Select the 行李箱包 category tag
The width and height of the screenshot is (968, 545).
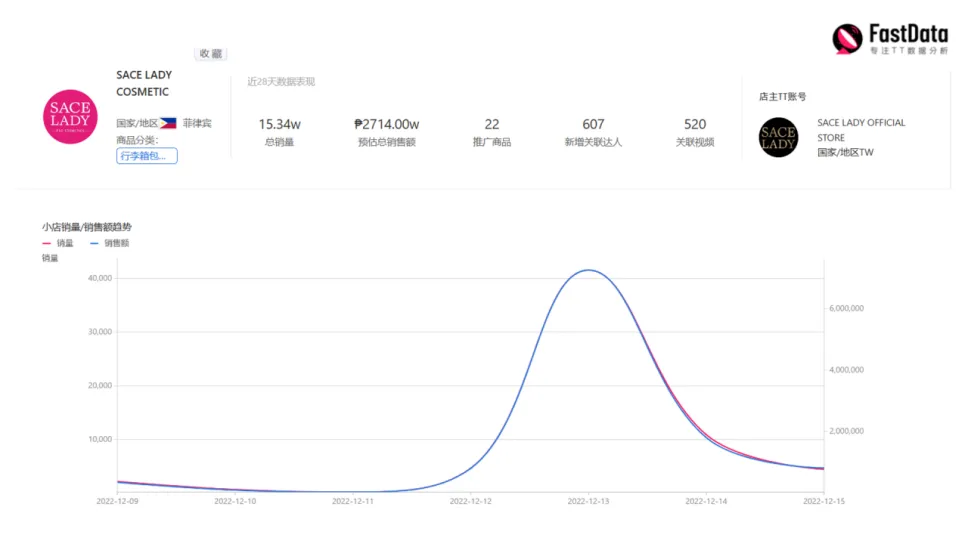click(147, 156)
